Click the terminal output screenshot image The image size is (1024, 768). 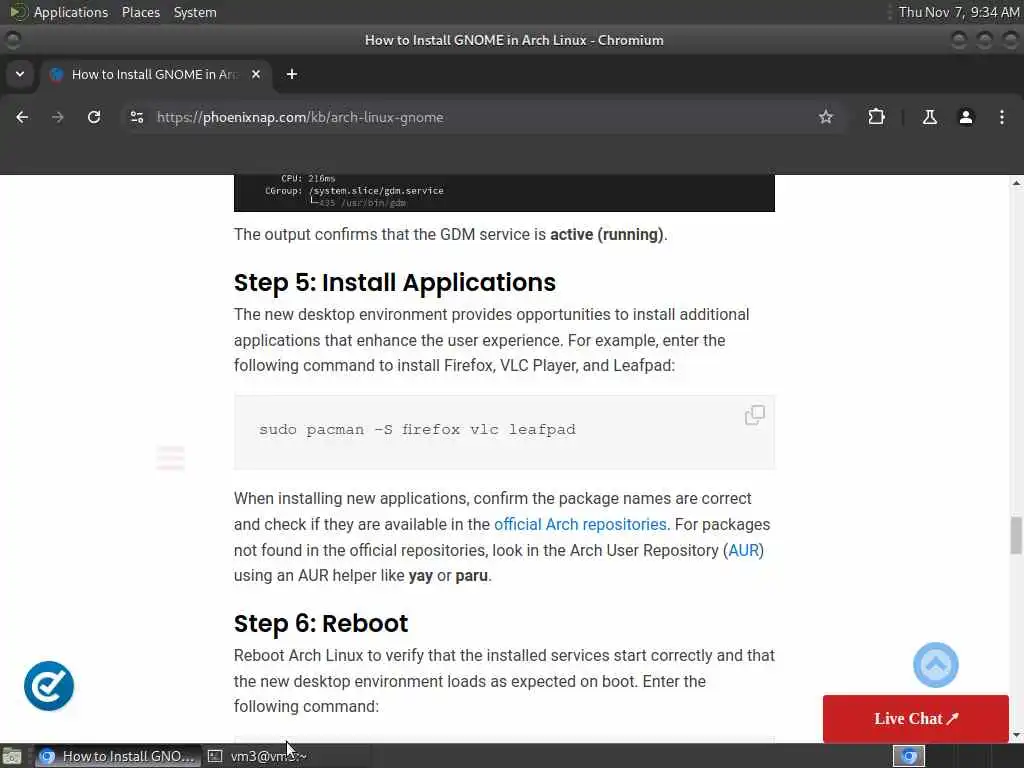click(504, 193)
